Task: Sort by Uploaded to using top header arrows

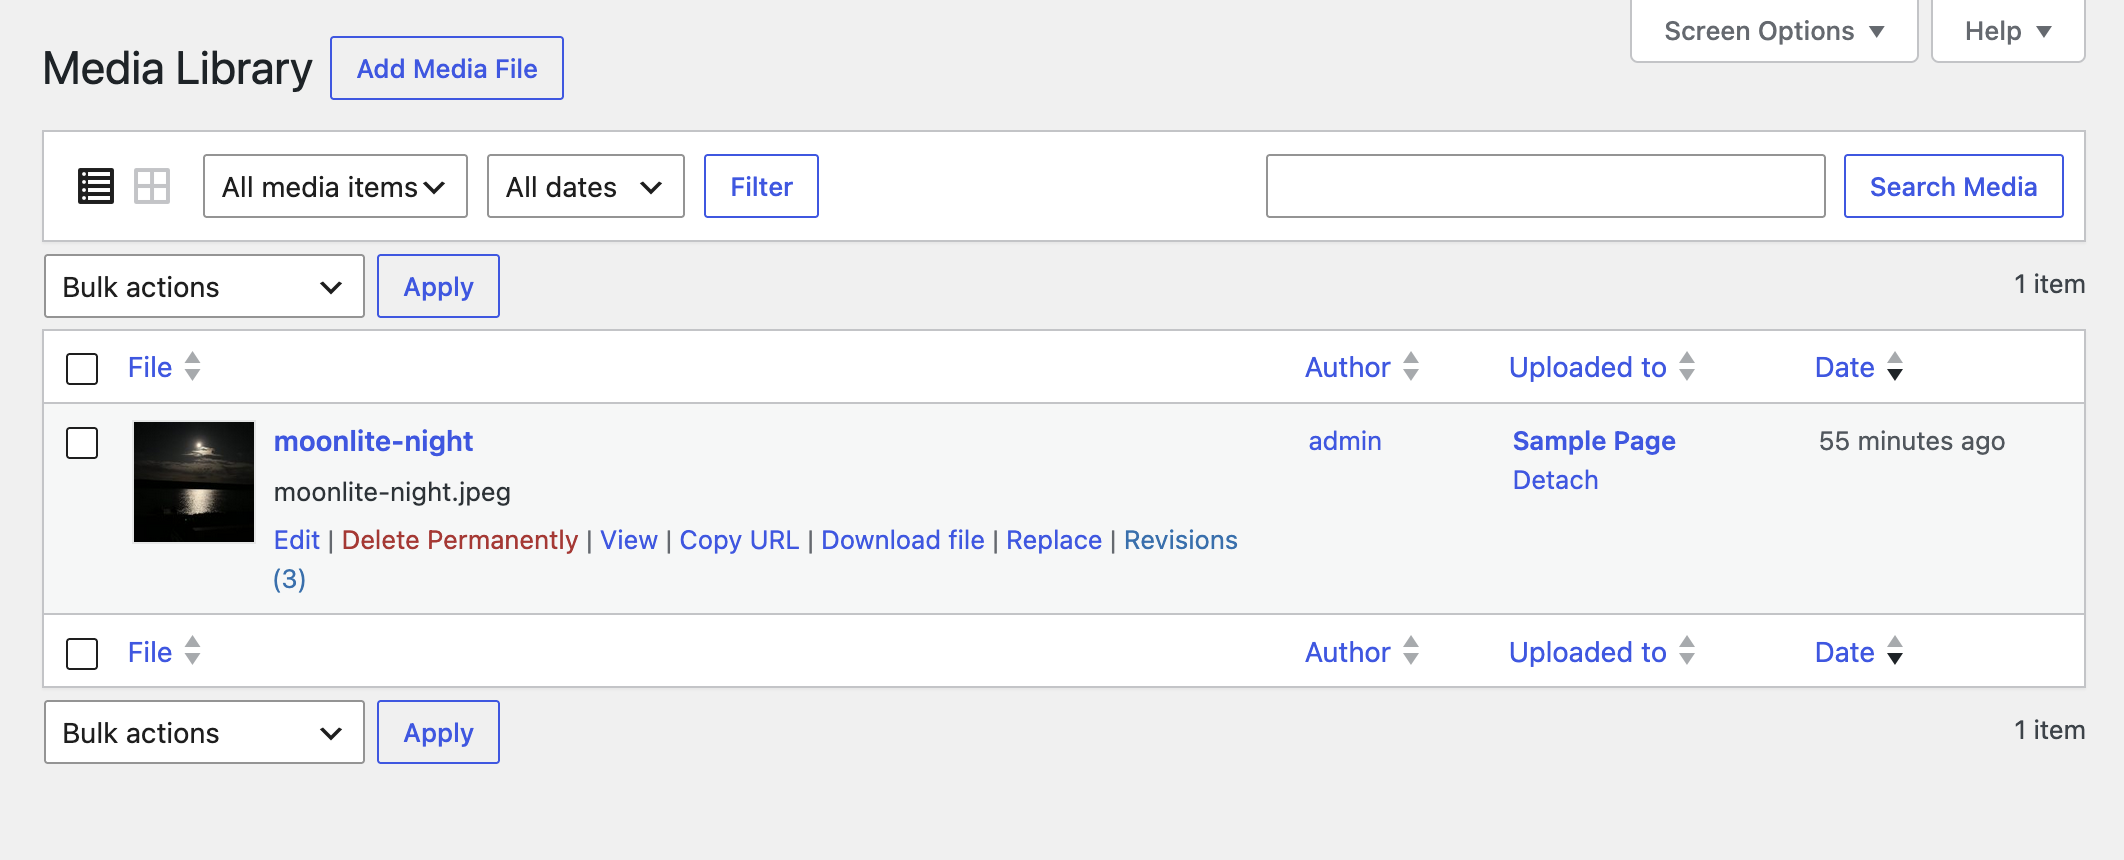Action: (1687, 367)
